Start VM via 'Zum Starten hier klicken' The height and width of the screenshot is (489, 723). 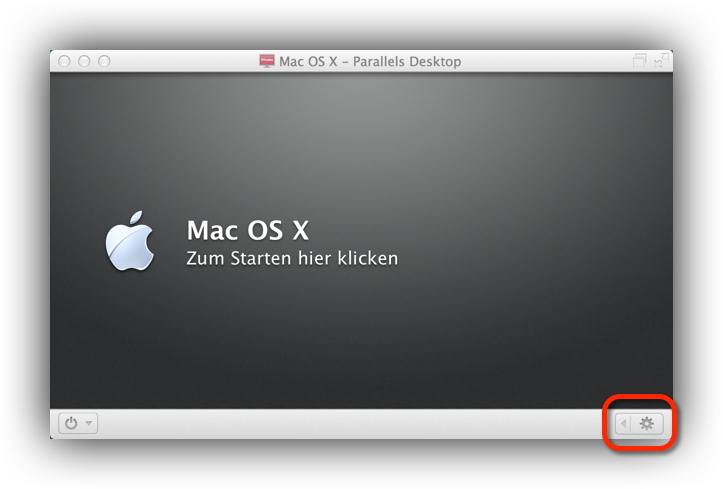point(292,259)
